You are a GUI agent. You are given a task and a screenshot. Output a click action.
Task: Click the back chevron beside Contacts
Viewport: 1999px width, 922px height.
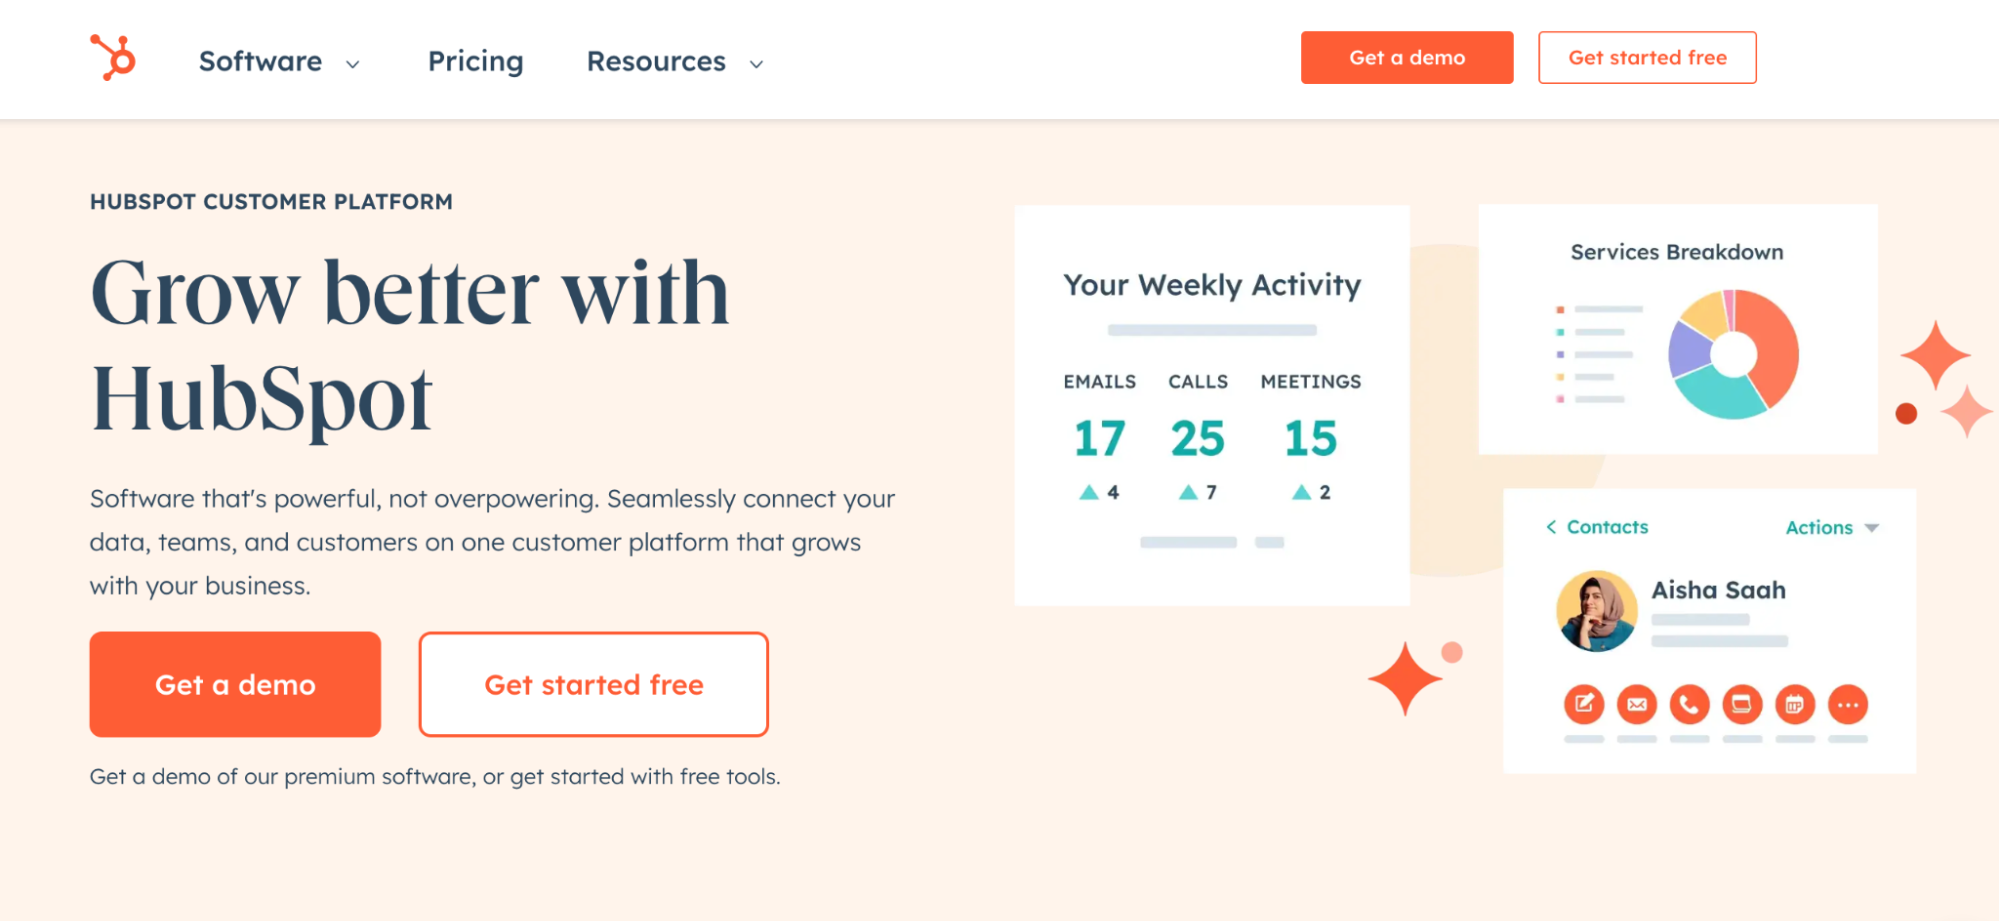1552,526
